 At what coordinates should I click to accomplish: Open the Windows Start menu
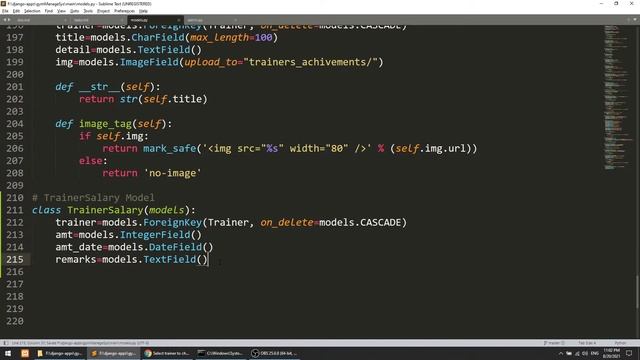(7, 353)
